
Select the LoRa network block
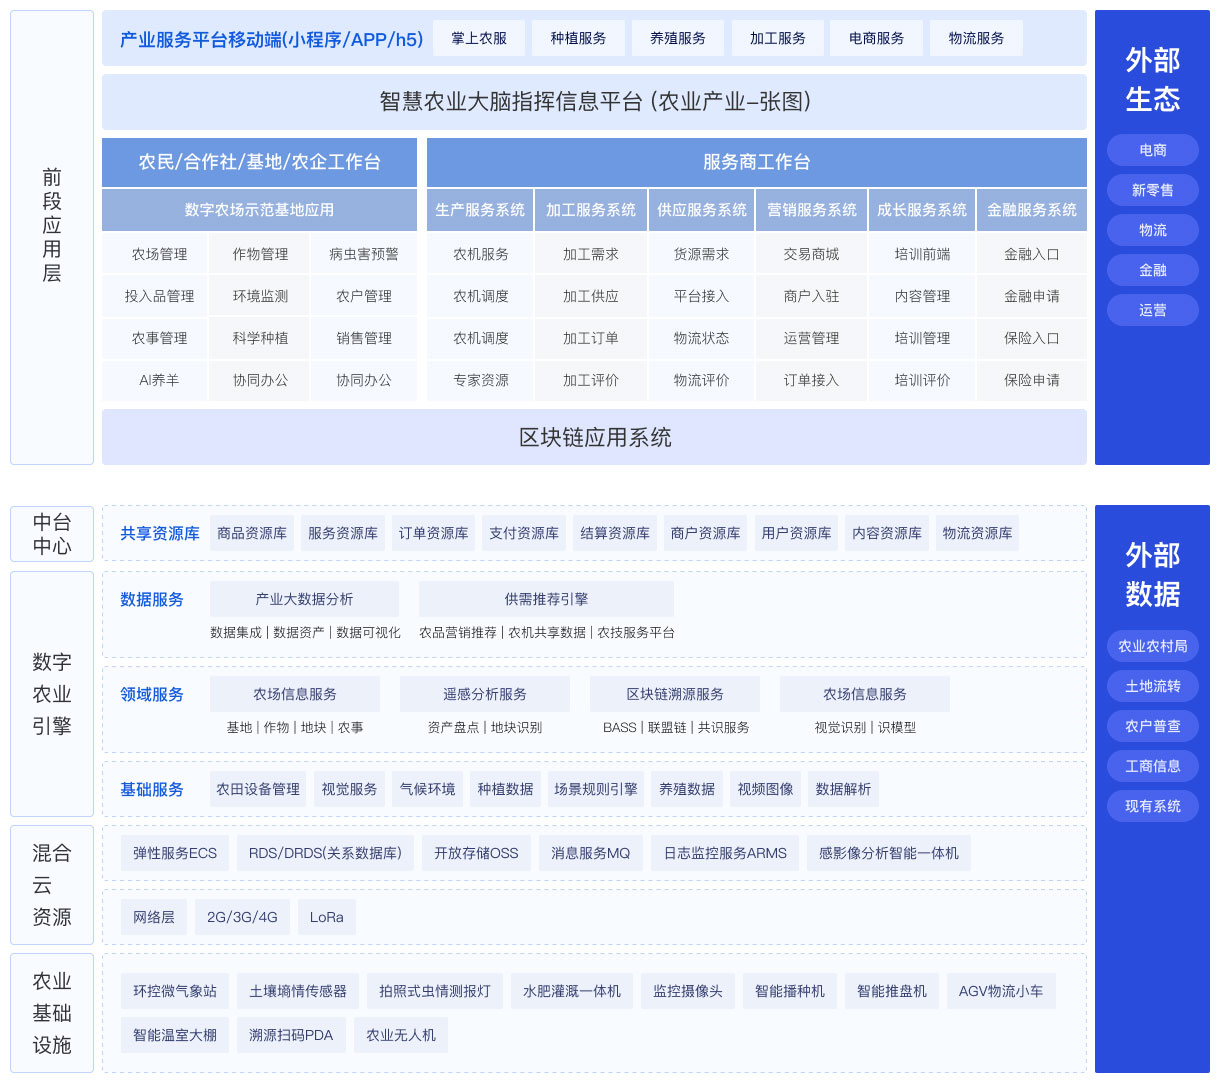coord(326,917)
